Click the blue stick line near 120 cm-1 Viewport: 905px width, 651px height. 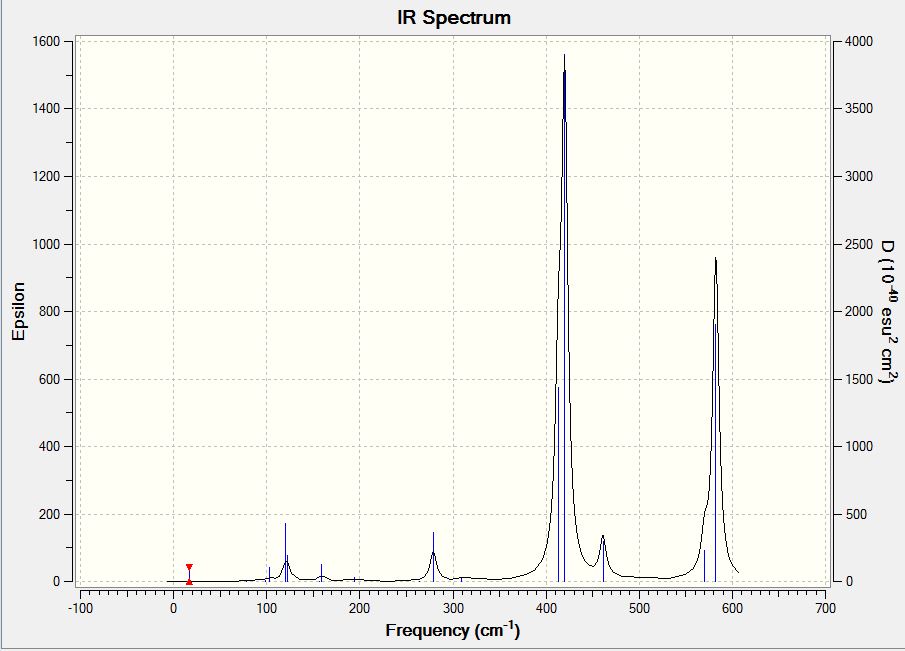285,552
